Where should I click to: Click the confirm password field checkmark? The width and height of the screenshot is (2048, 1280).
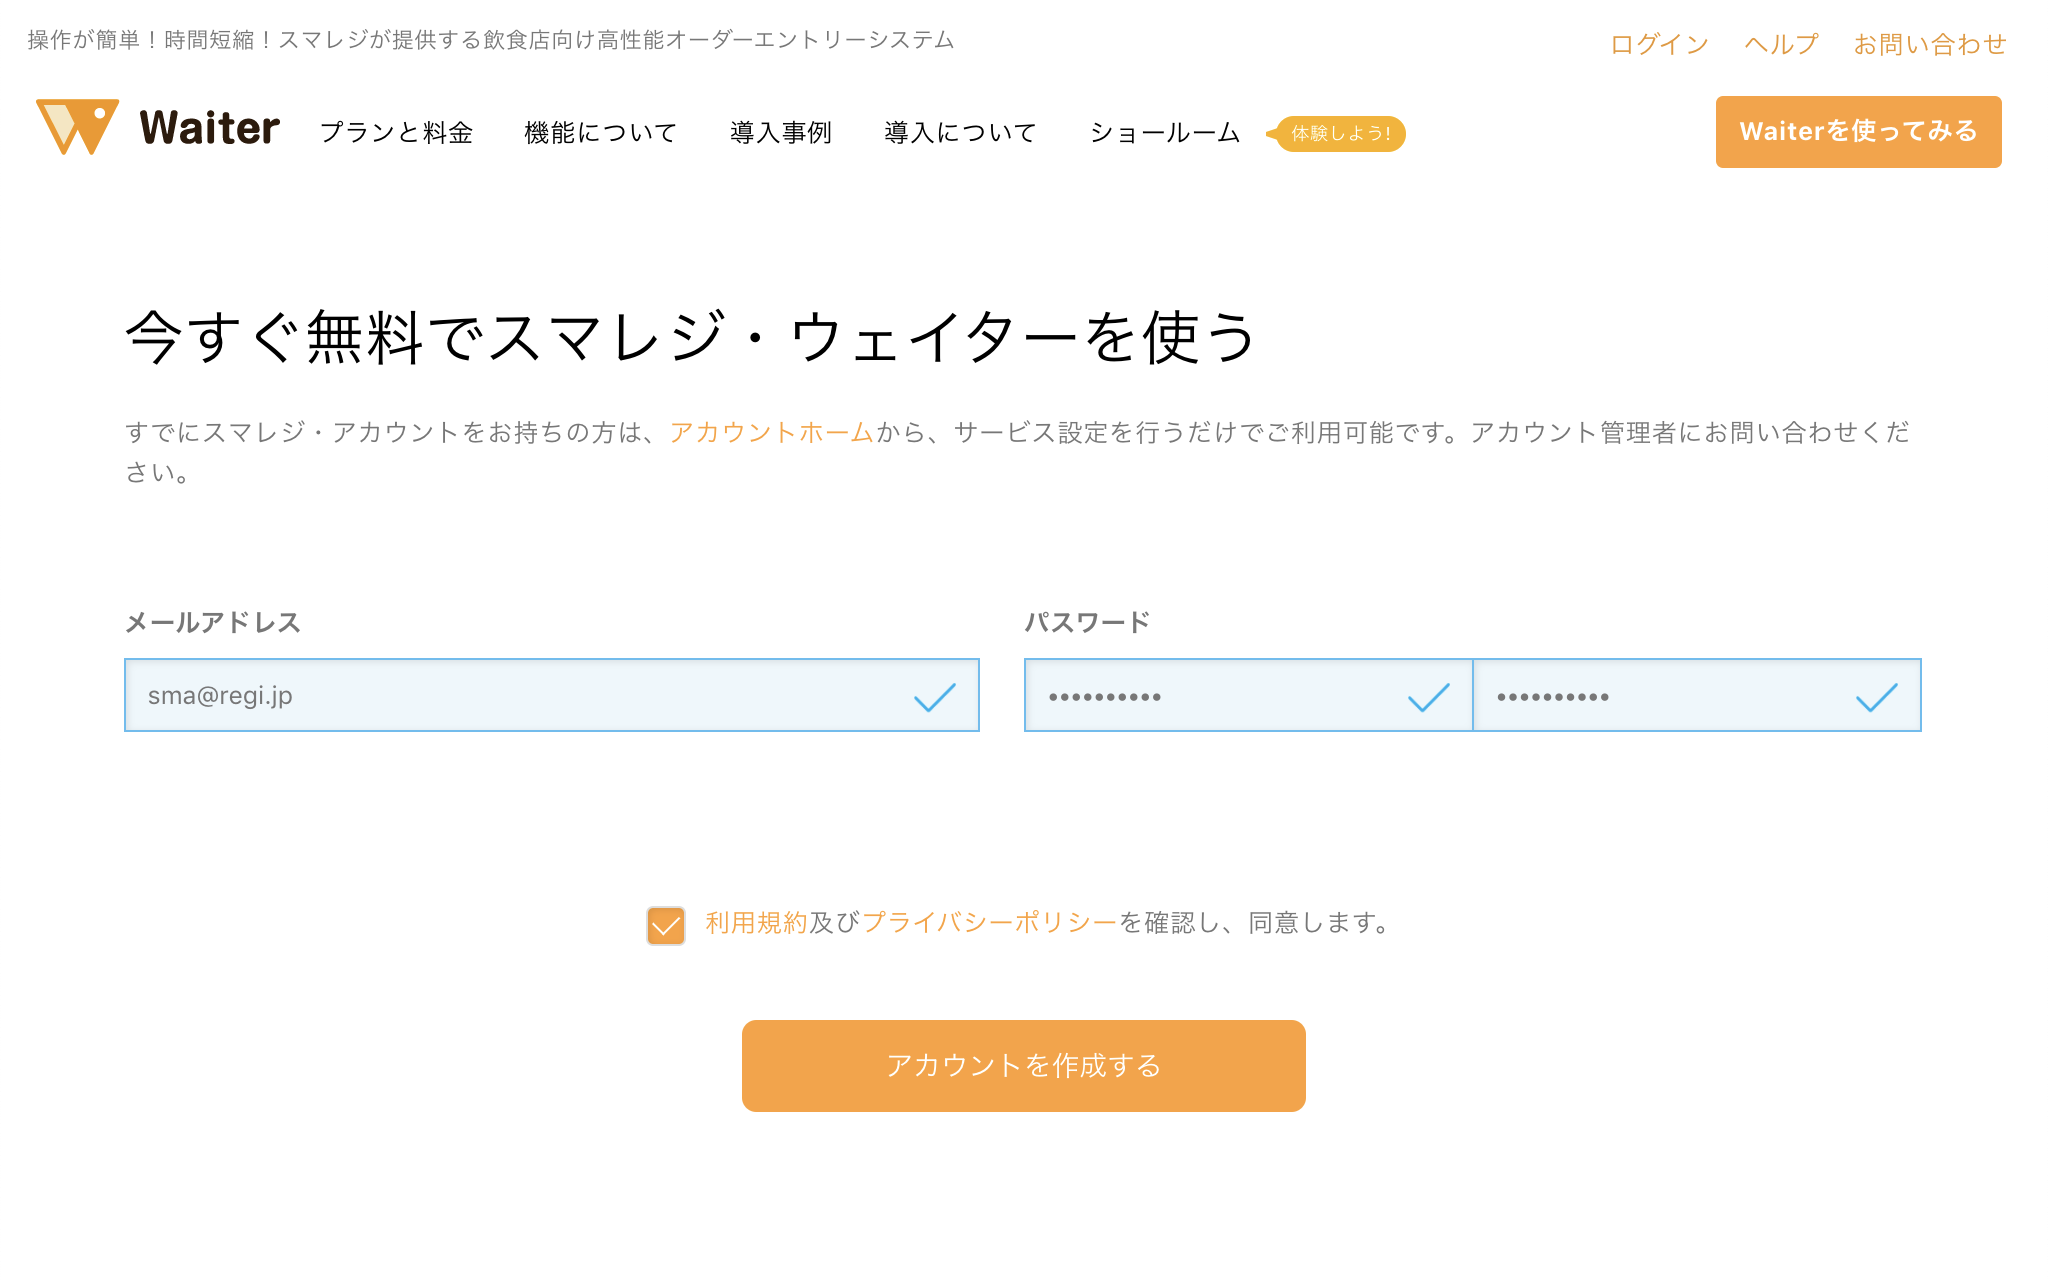tap(1876, 697)
